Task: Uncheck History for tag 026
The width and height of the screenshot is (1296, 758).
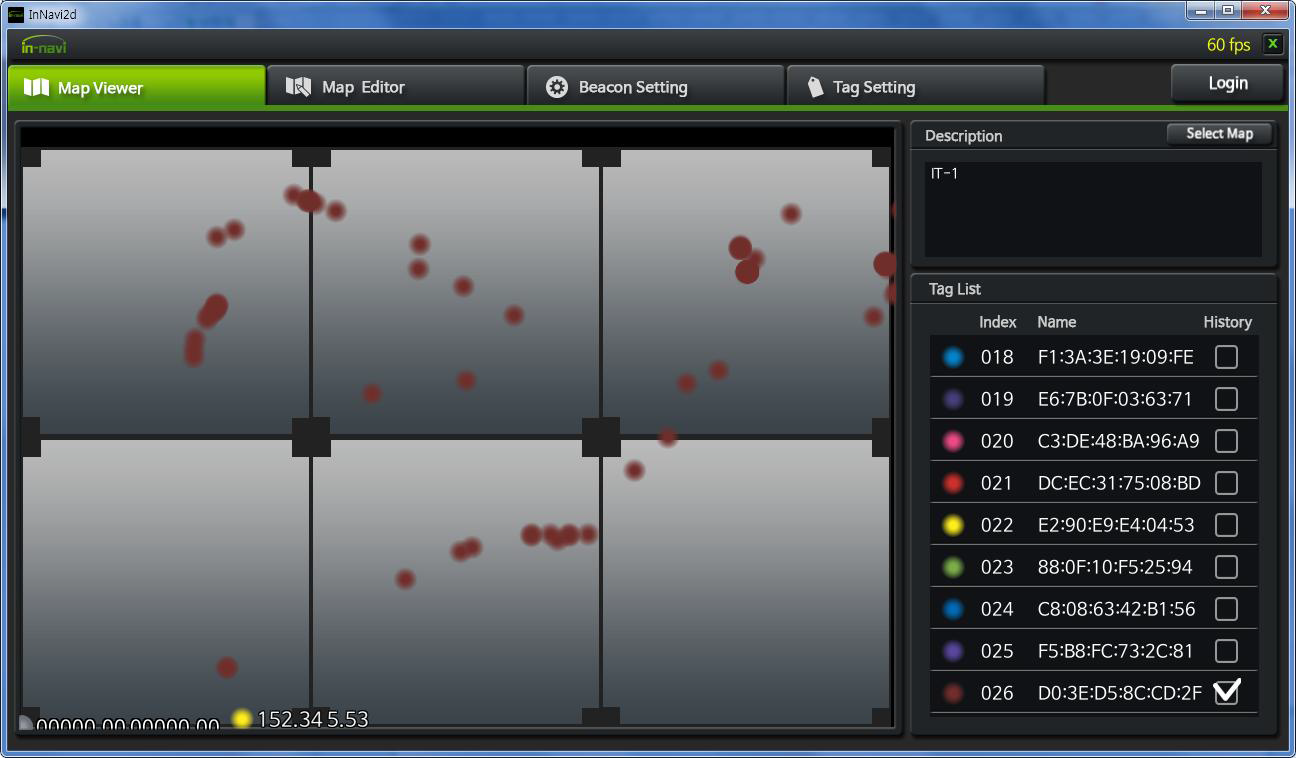Action: click(1226, 692)
